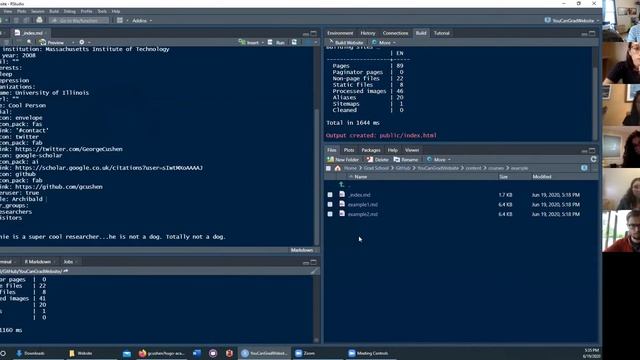640x360 pixels.
Task: Check the _index.md file checkbox
Action: click(330, 195)
